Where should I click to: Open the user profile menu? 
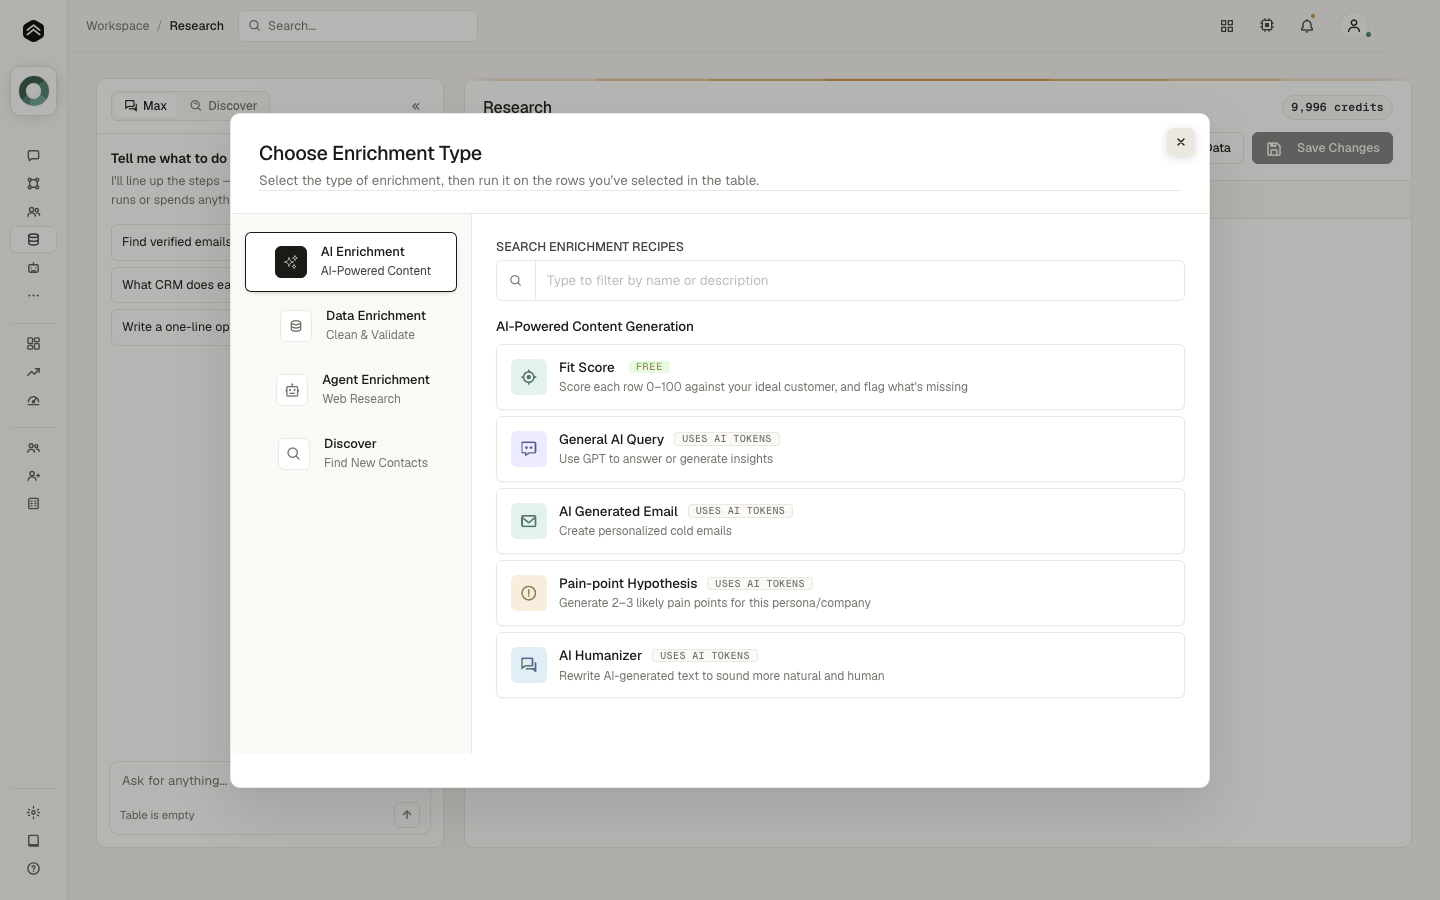coord(1354,26)
